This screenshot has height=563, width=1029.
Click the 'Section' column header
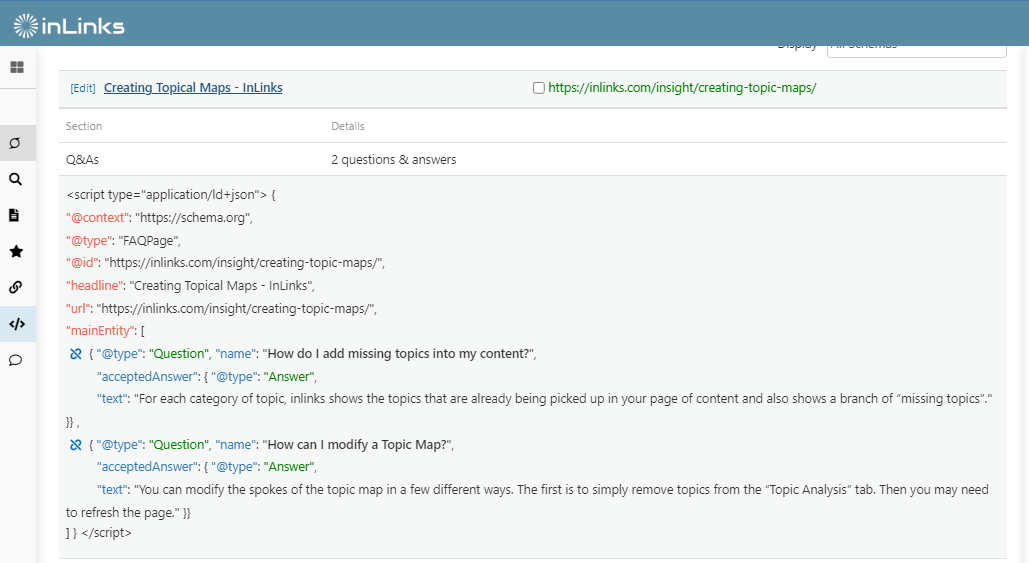pyautogui.click(x=84, y=126)
